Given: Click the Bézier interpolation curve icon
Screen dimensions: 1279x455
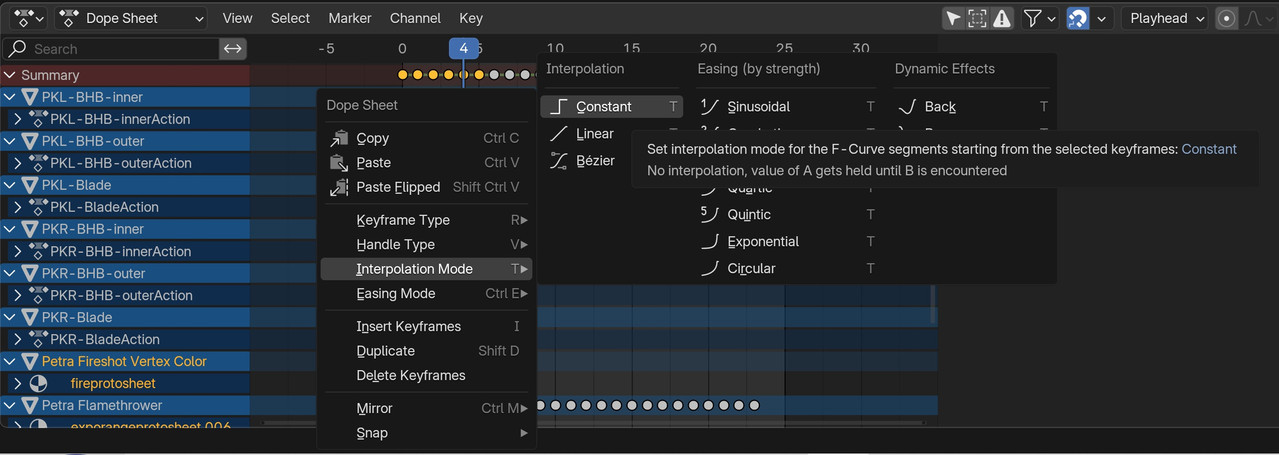Looking at the screenshot, I should tap(559, 160).
